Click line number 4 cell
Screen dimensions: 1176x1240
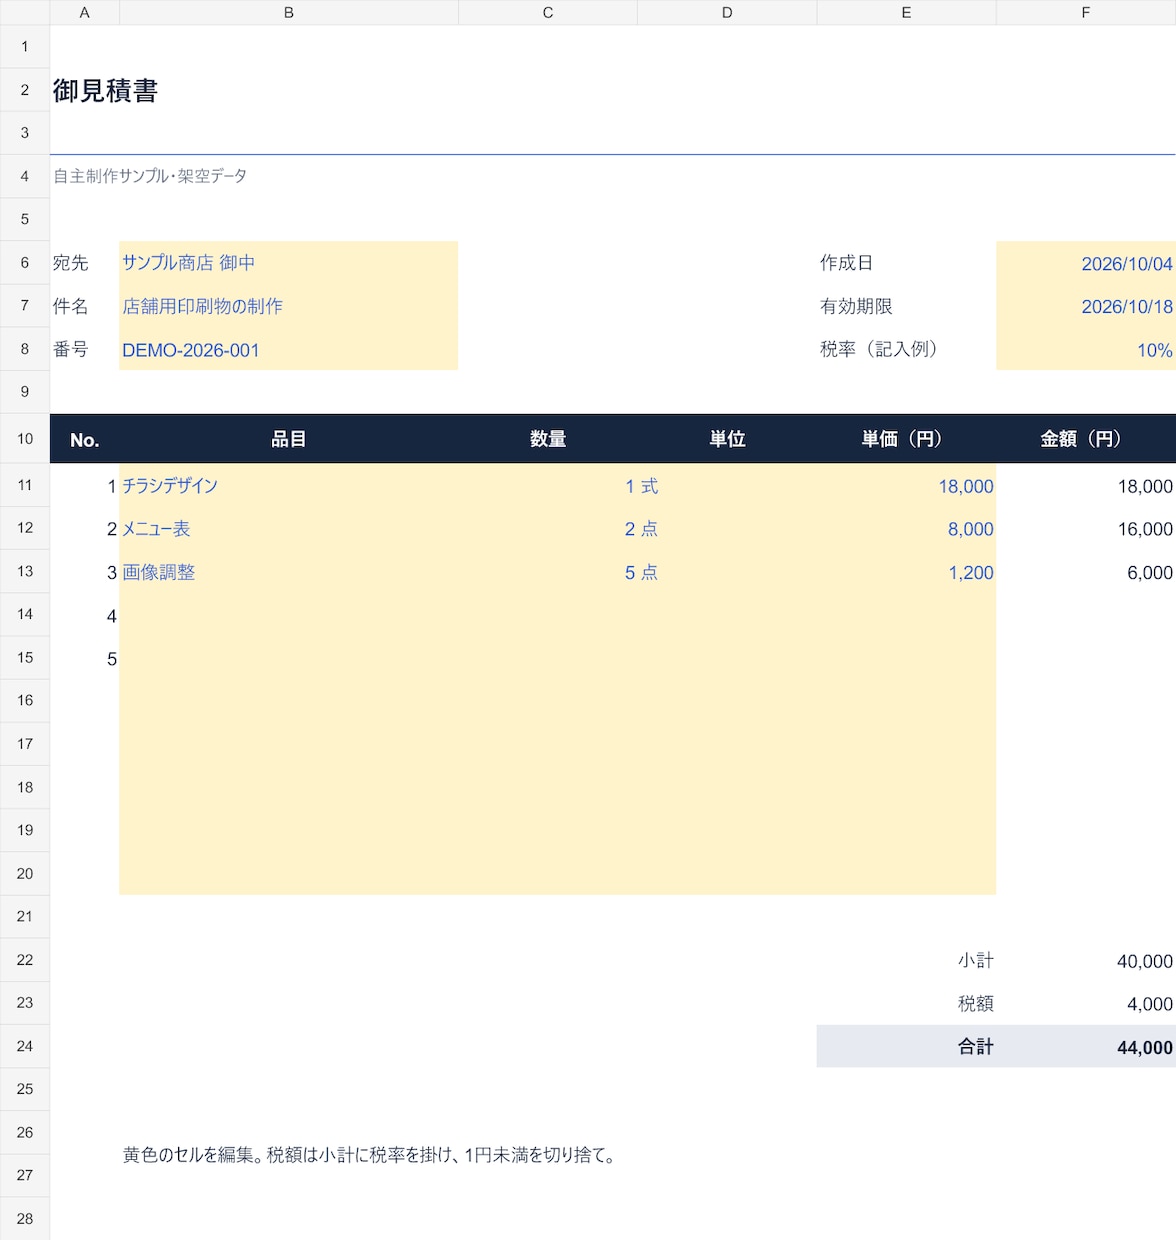[x=84, y=615]
